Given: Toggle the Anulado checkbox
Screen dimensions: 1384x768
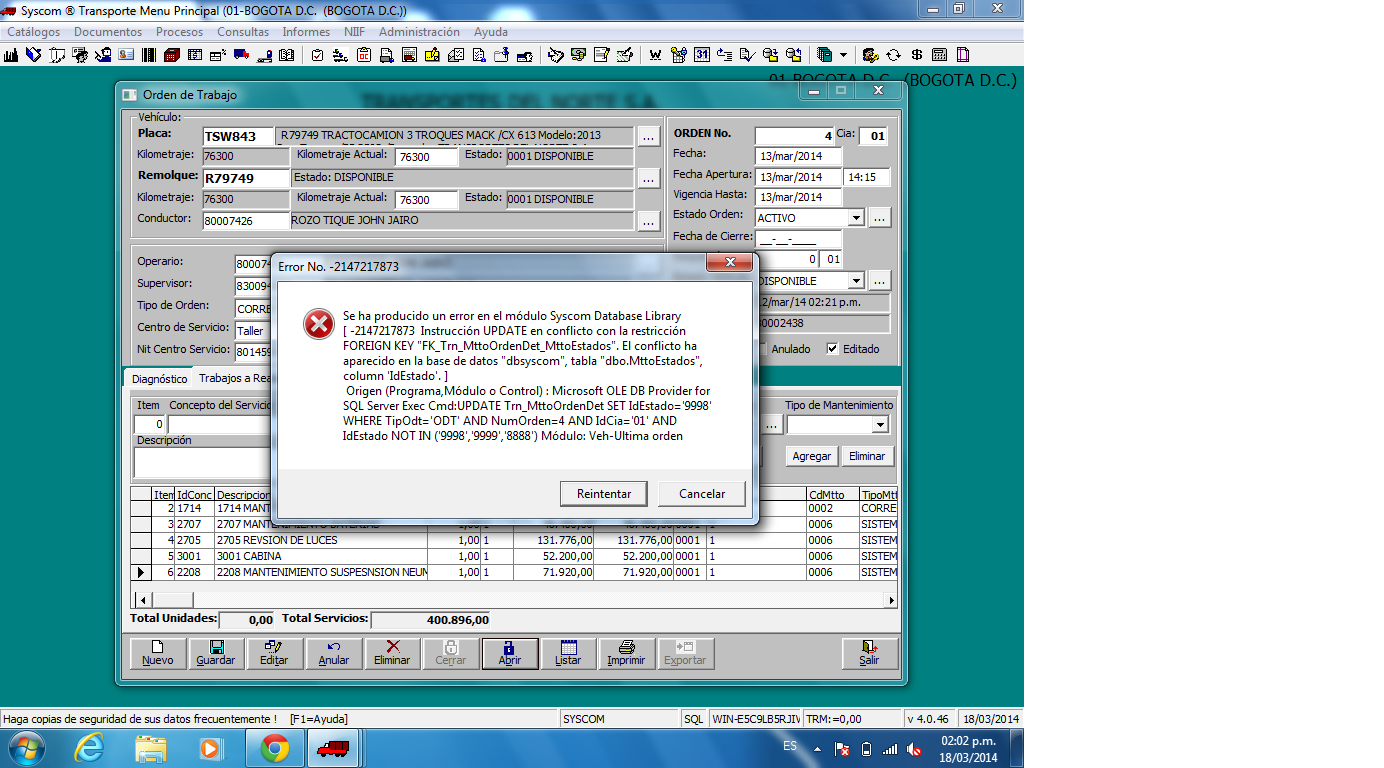Looking at the screenshot, I should (x=763, y=349).
